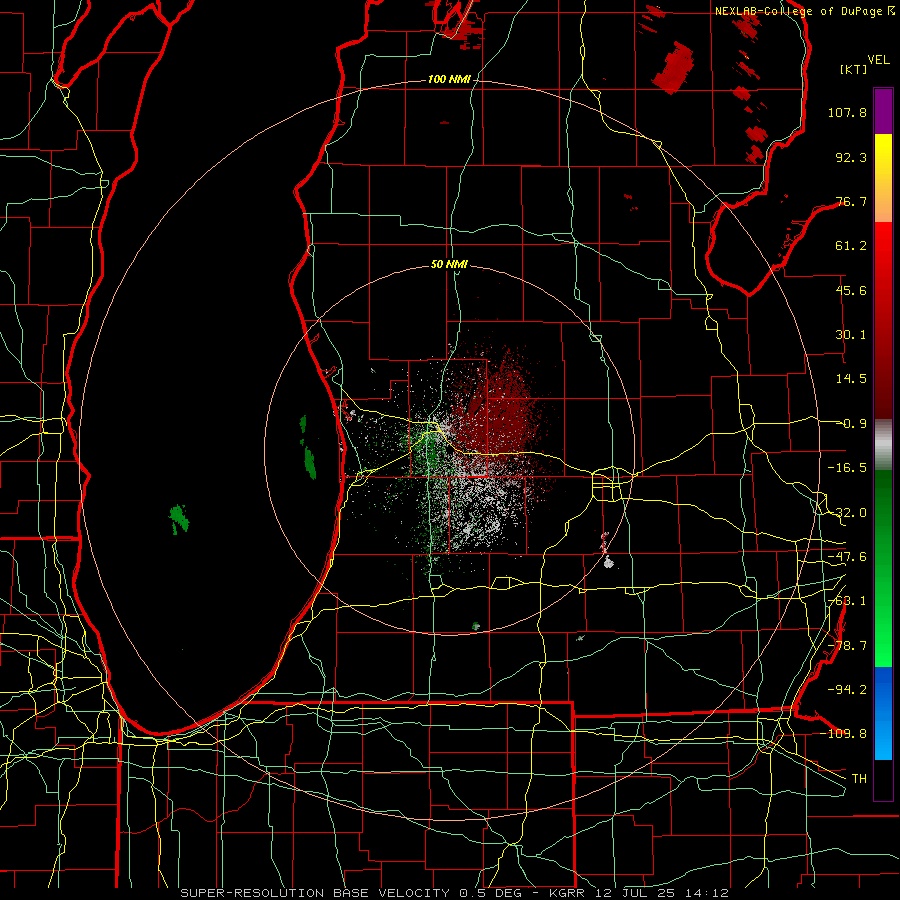Select the -94.2 velocity scale value
The image size is (900, 900).
[847, 689]
